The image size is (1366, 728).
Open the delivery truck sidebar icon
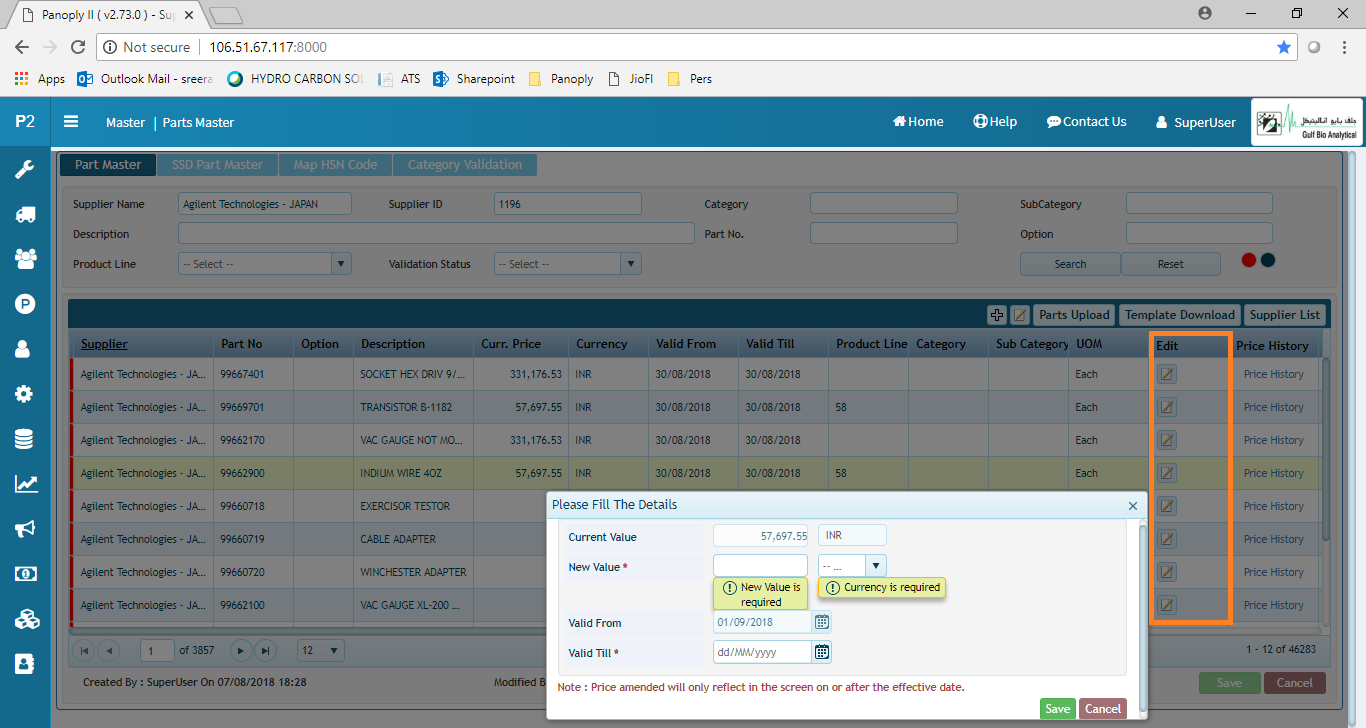(x=25, y=214)
